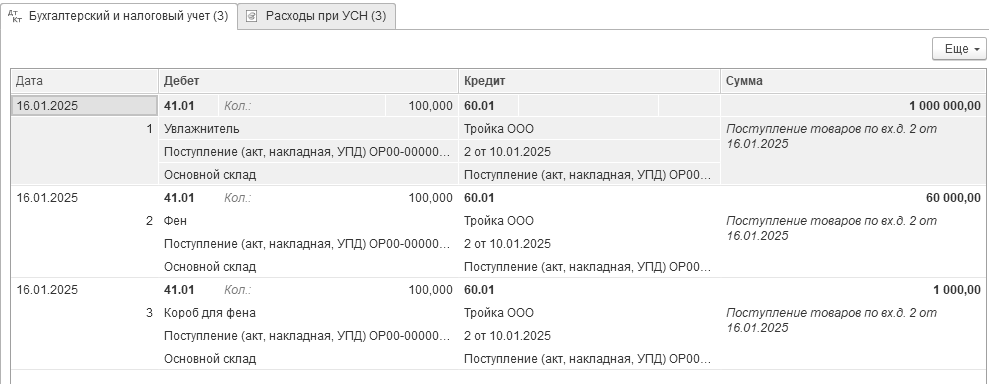
Task: Click the Дата column header
Action: [x=85, y=81]
